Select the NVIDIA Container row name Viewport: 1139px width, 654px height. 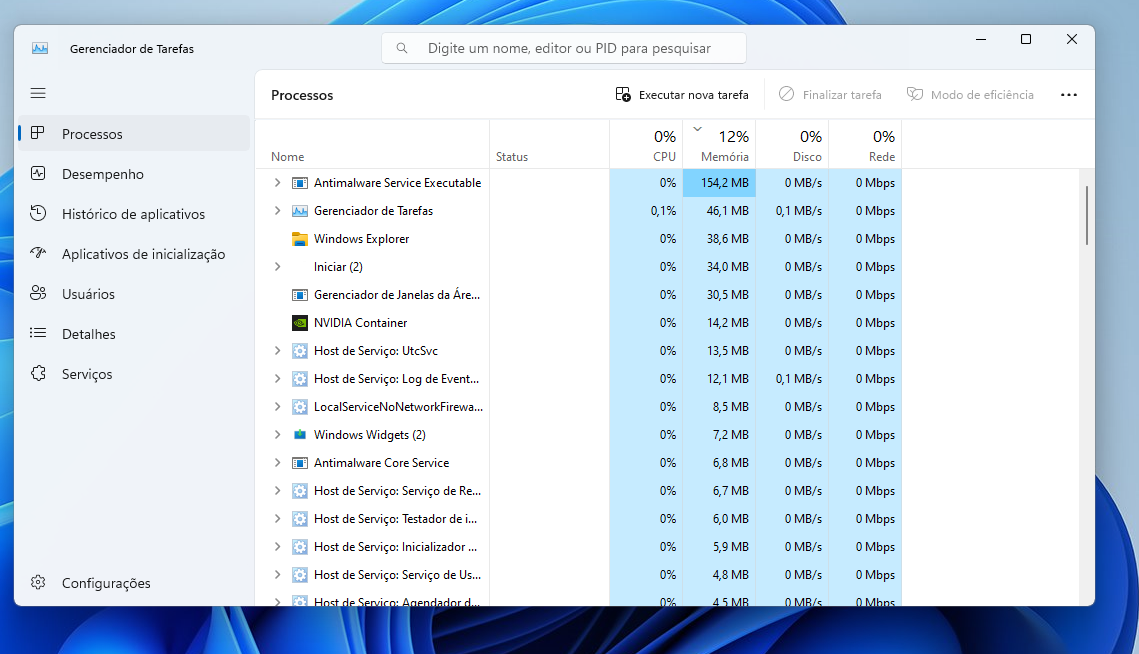(360, 323)
